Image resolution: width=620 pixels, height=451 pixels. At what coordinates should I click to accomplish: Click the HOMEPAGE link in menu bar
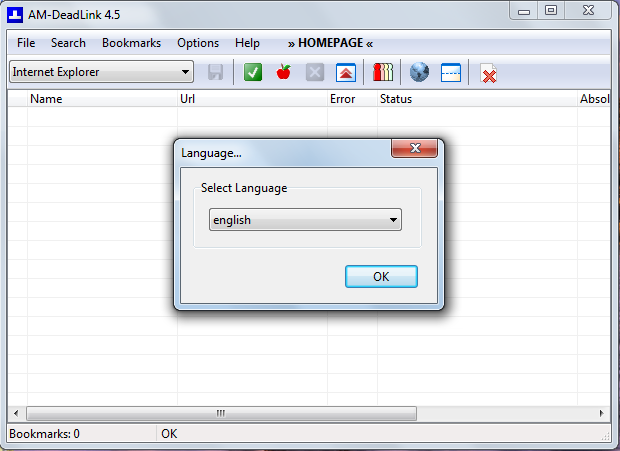pyautogui.click(x=330, y=43)
